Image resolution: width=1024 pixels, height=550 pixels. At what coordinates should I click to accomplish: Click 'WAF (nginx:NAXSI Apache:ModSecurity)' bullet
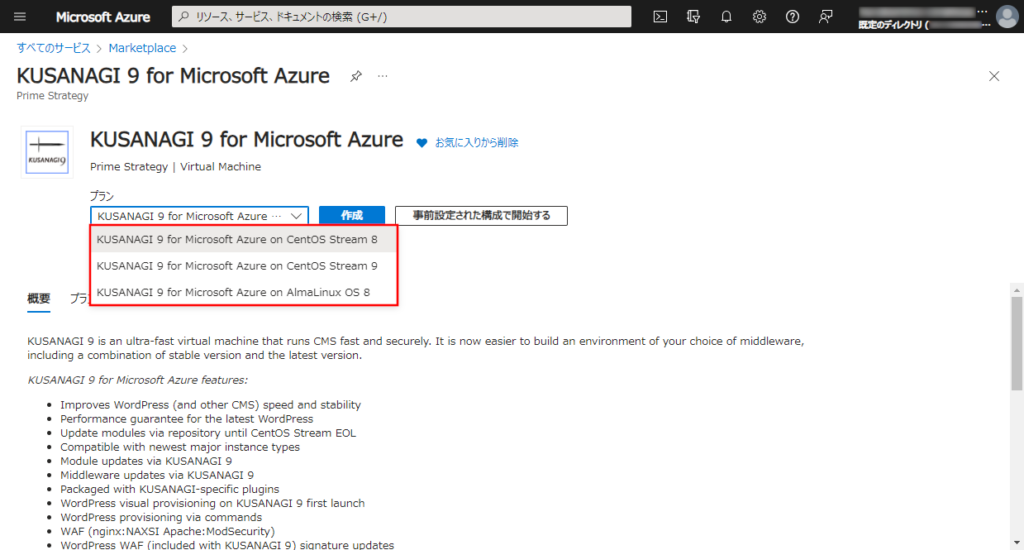(167, 531)
